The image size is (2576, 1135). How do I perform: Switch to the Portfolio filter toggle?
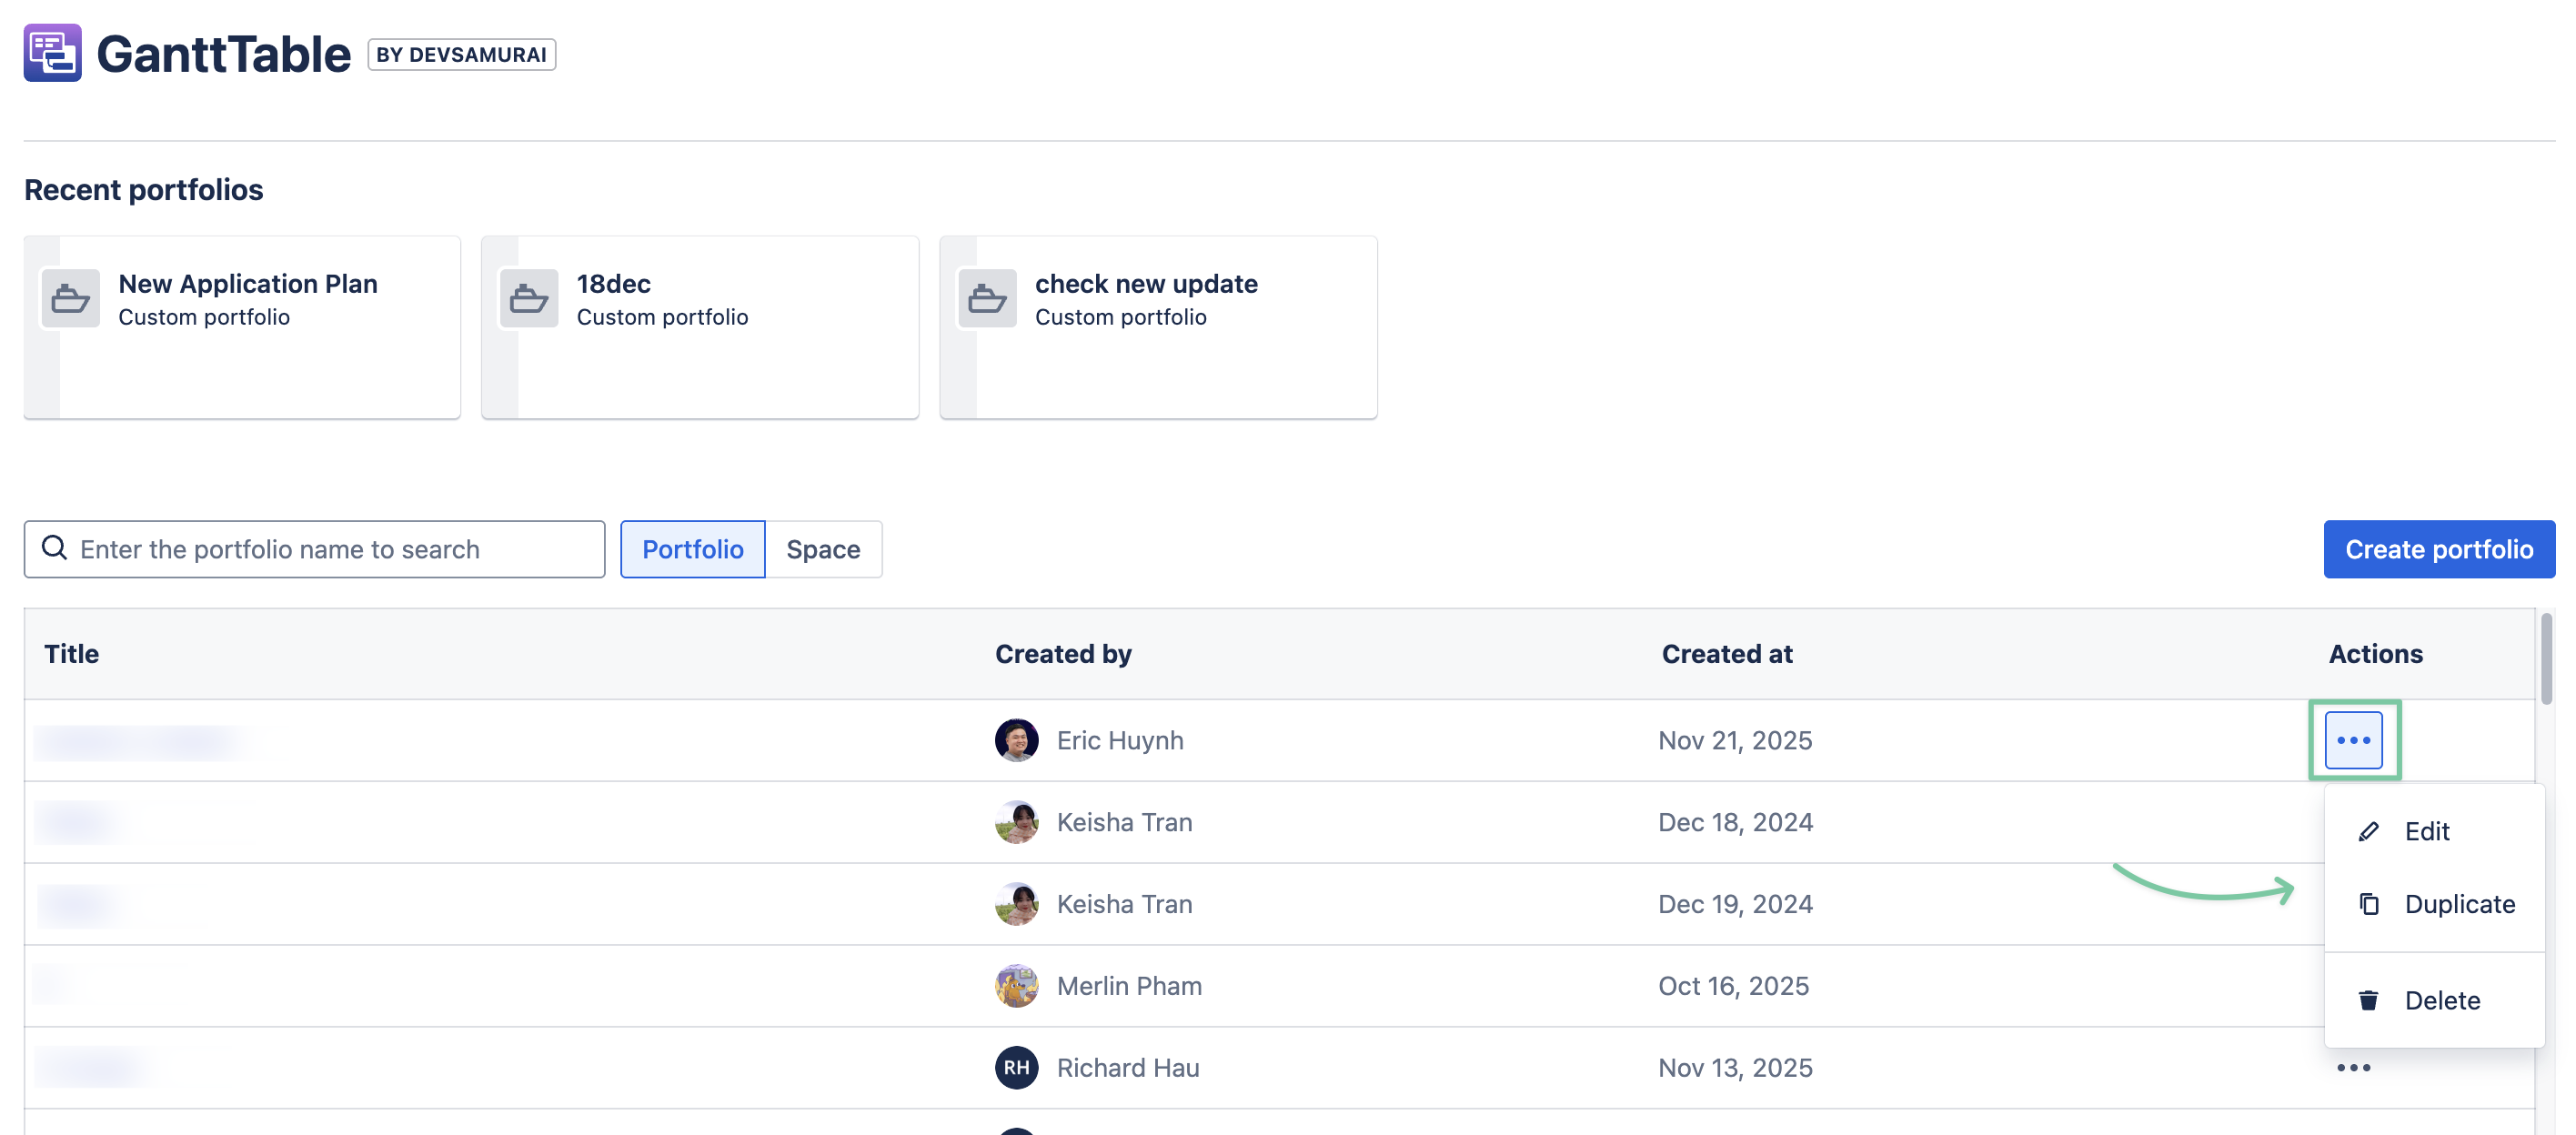pos(692,549)
